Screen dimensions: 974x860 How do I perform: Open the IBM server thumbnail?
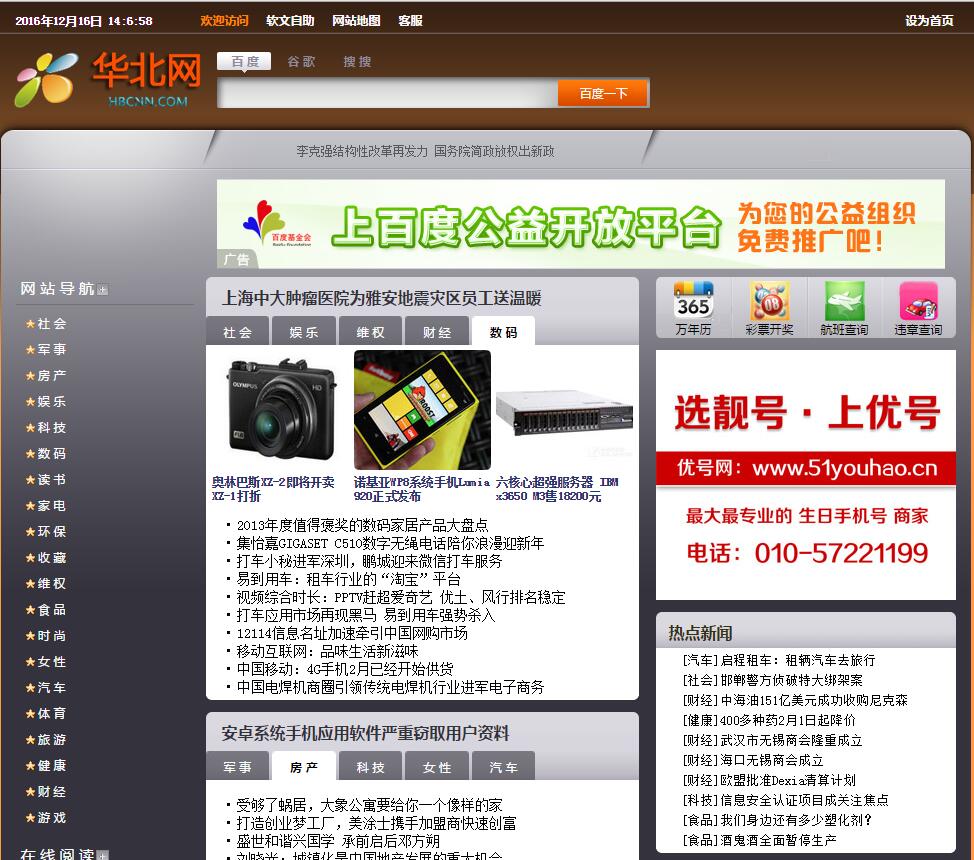[564, 410]
